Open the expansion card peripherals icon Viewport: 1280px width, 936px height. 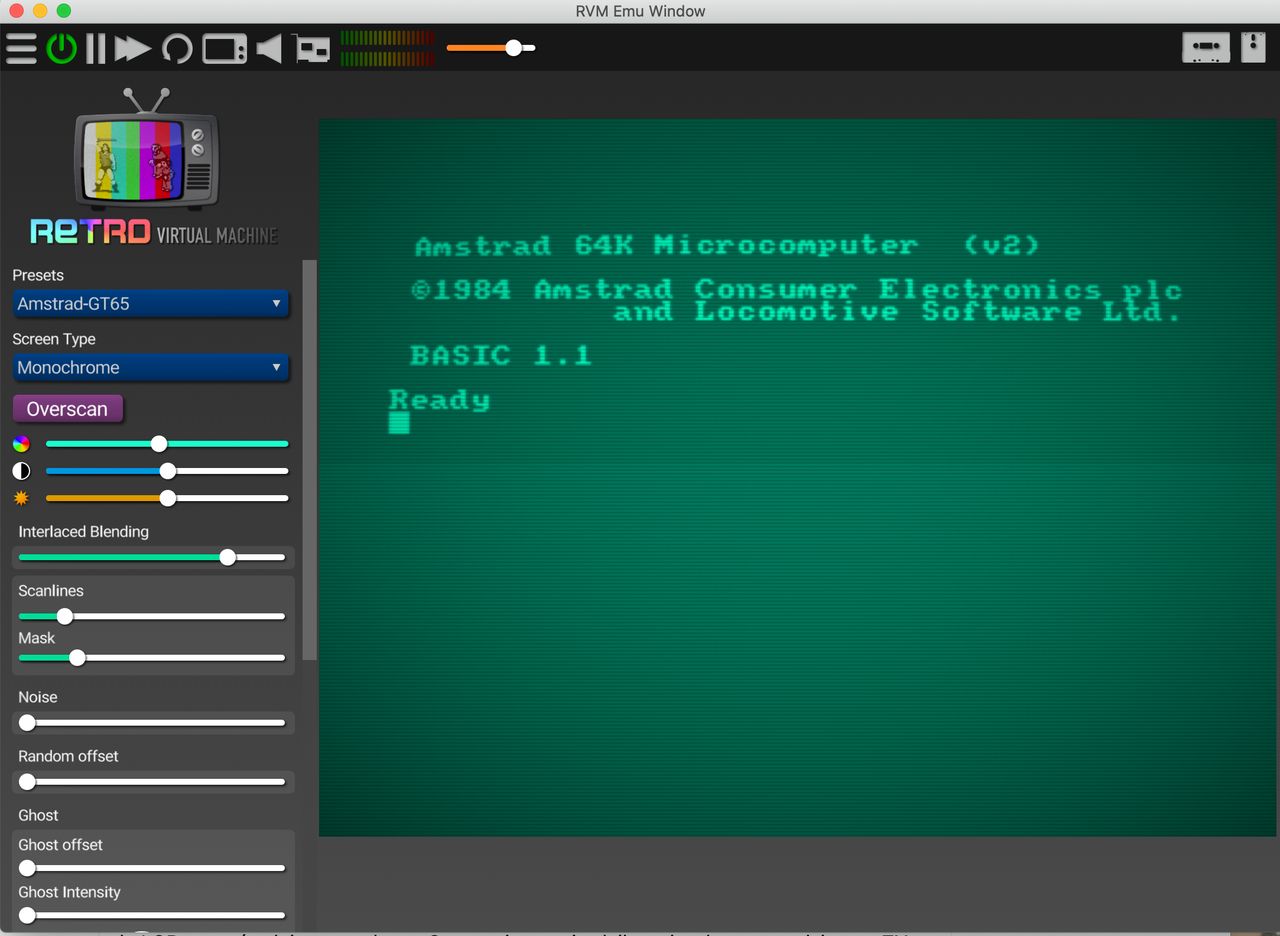pos(312,48)
